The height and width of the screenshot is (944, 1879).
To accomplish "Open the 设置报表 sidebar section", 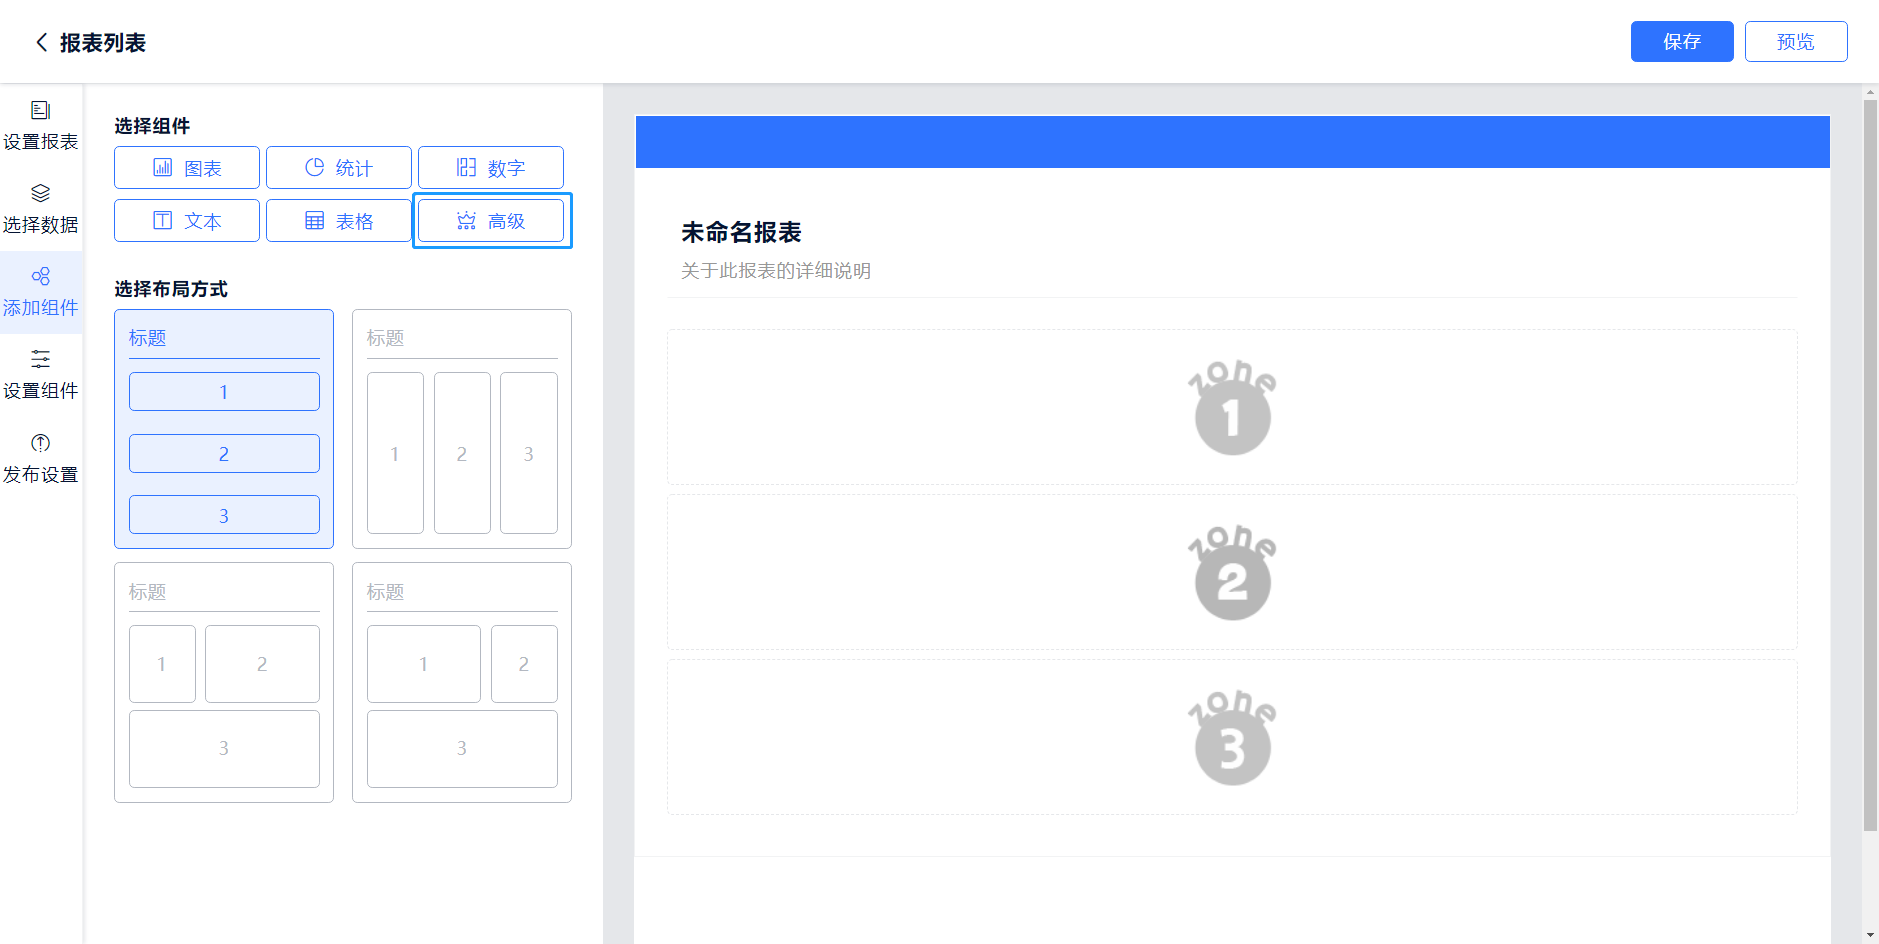I will pos(41,125).
